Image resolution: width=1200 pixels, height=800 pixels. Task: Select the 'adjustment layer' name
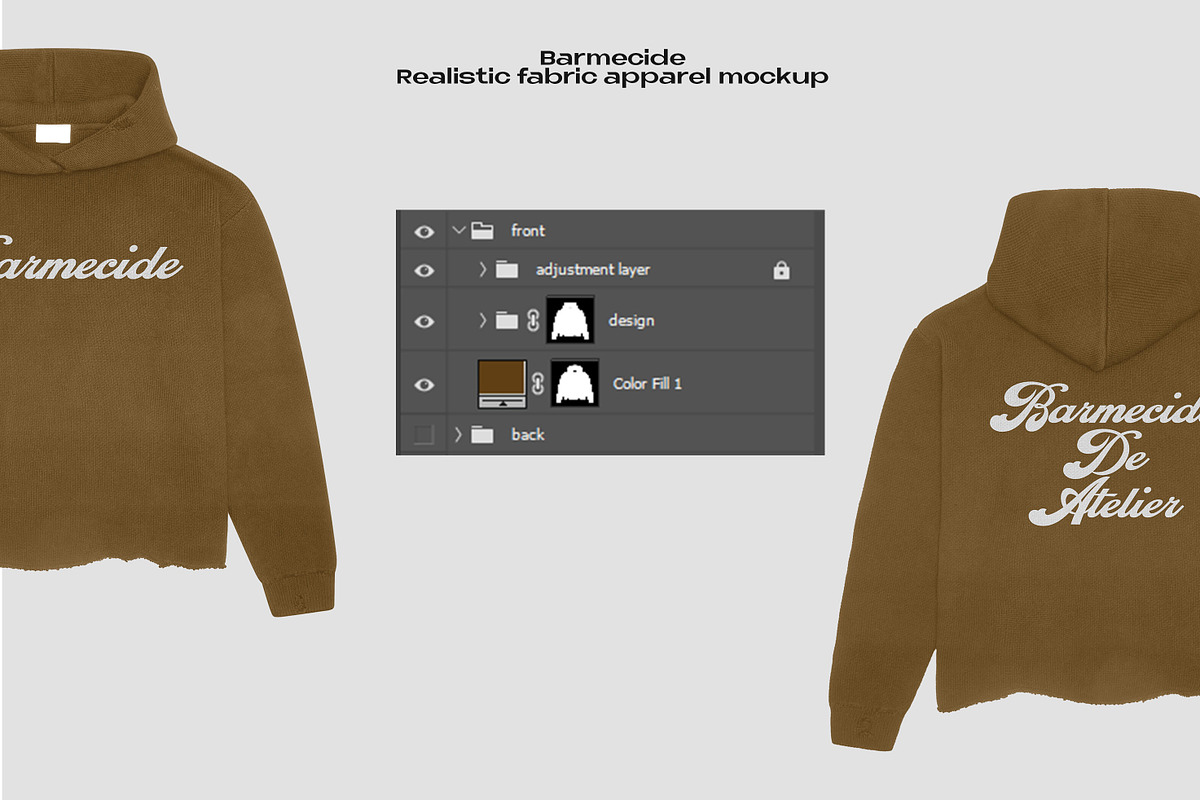pyautogui.click(x=593, y=270)
